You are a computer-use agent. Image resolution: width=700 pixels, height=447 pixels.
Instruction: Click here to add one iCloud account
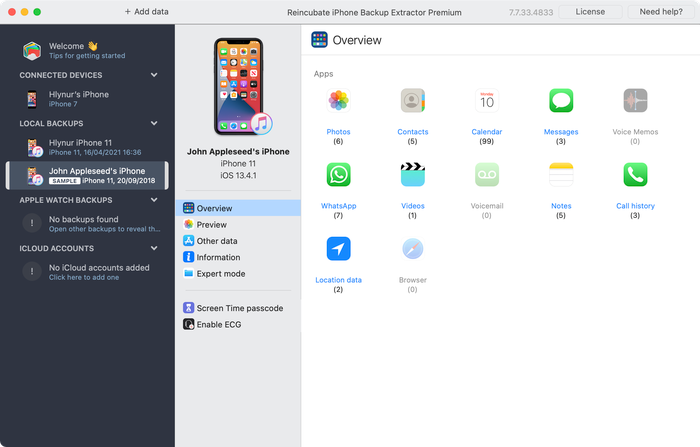[x=84, y=277]
